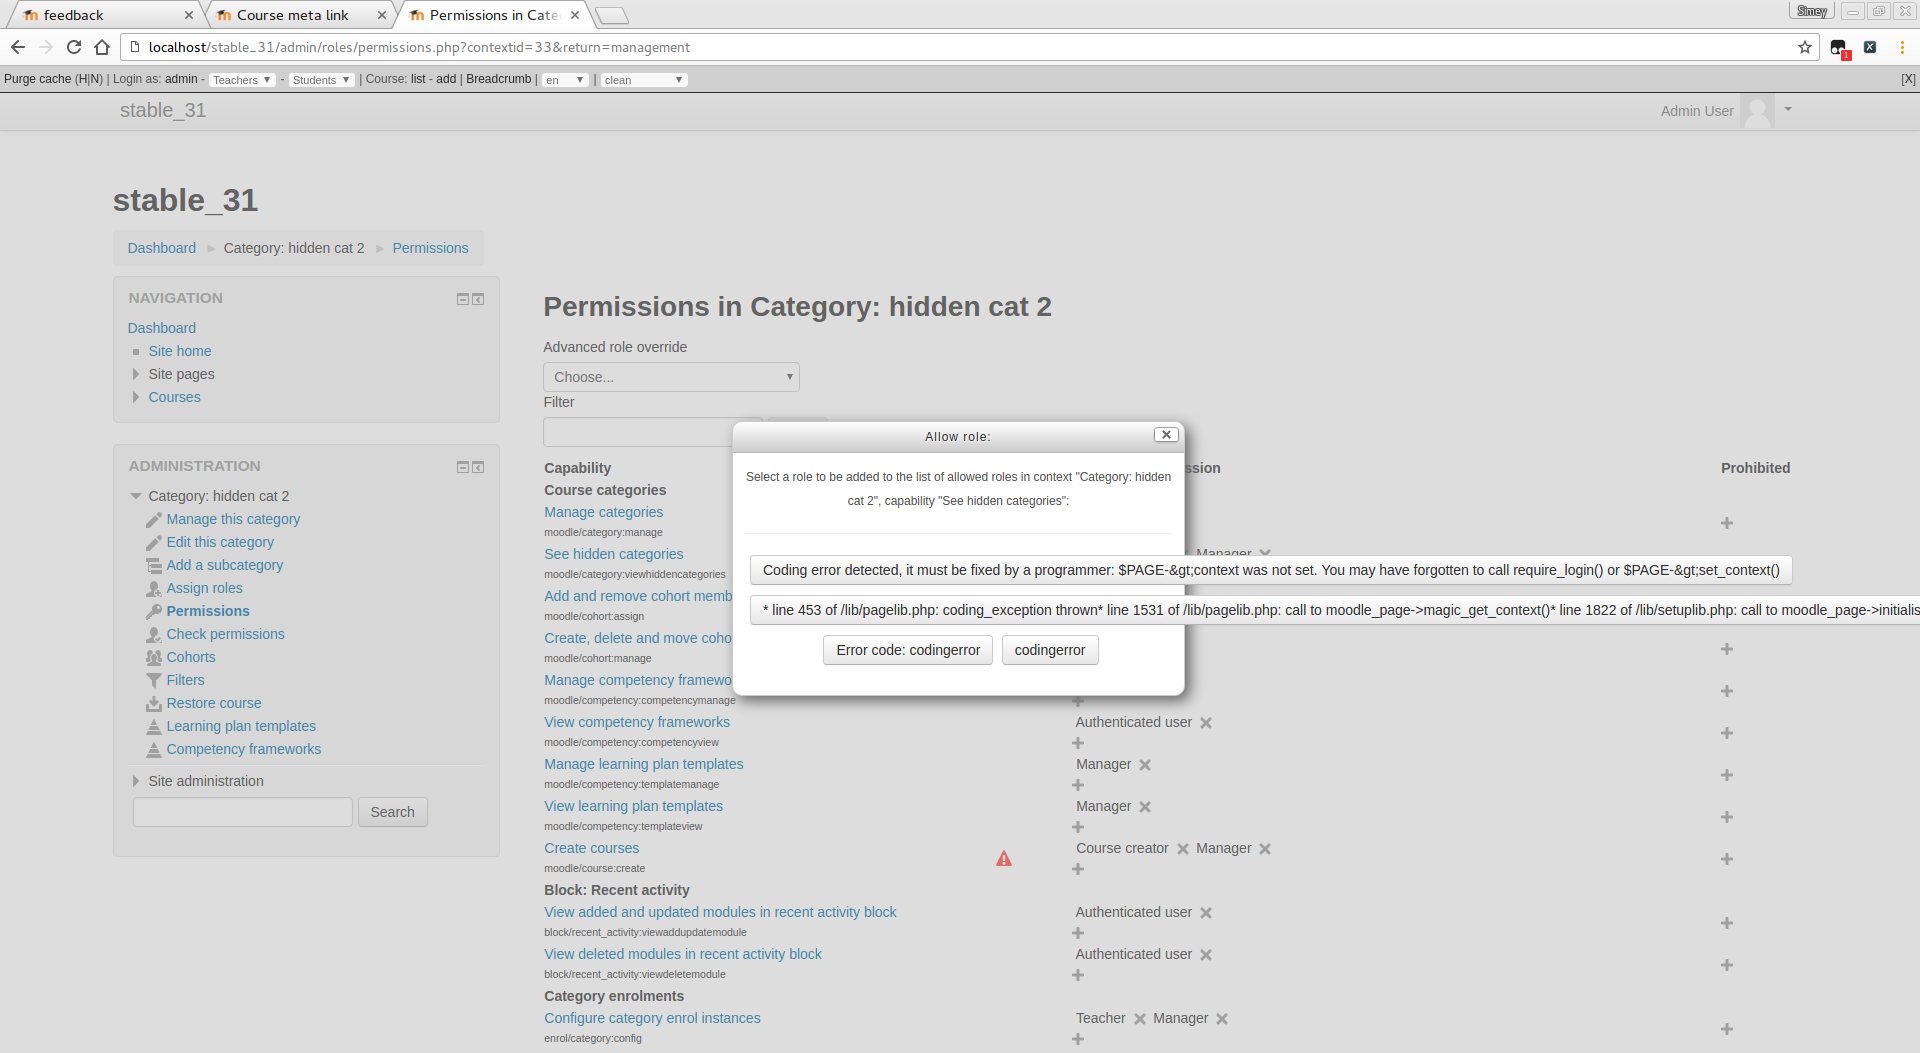The image size is (1920, 1053).
Task: Add prohibited role for Configure category enrol instances
Action: pyautogui.click(x=1727, y=1029)
